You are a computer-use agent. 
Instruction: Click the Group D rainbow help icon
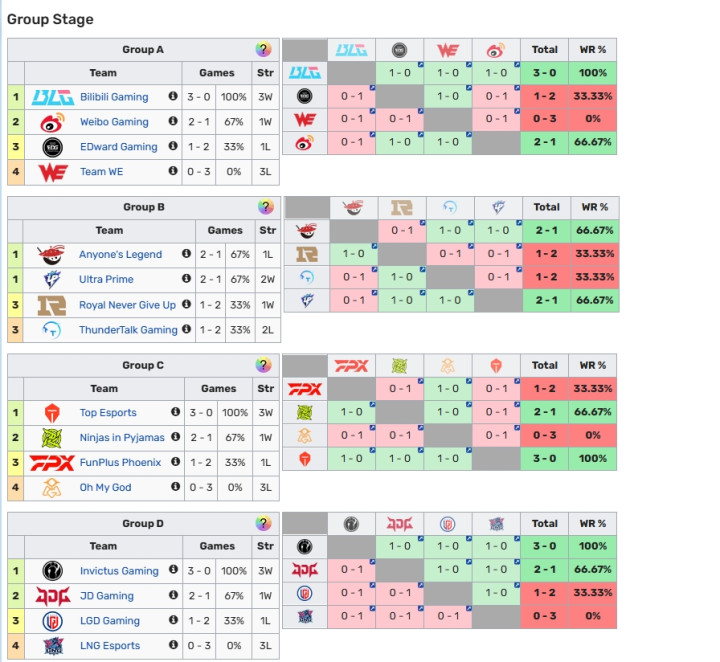click(264, 523)
